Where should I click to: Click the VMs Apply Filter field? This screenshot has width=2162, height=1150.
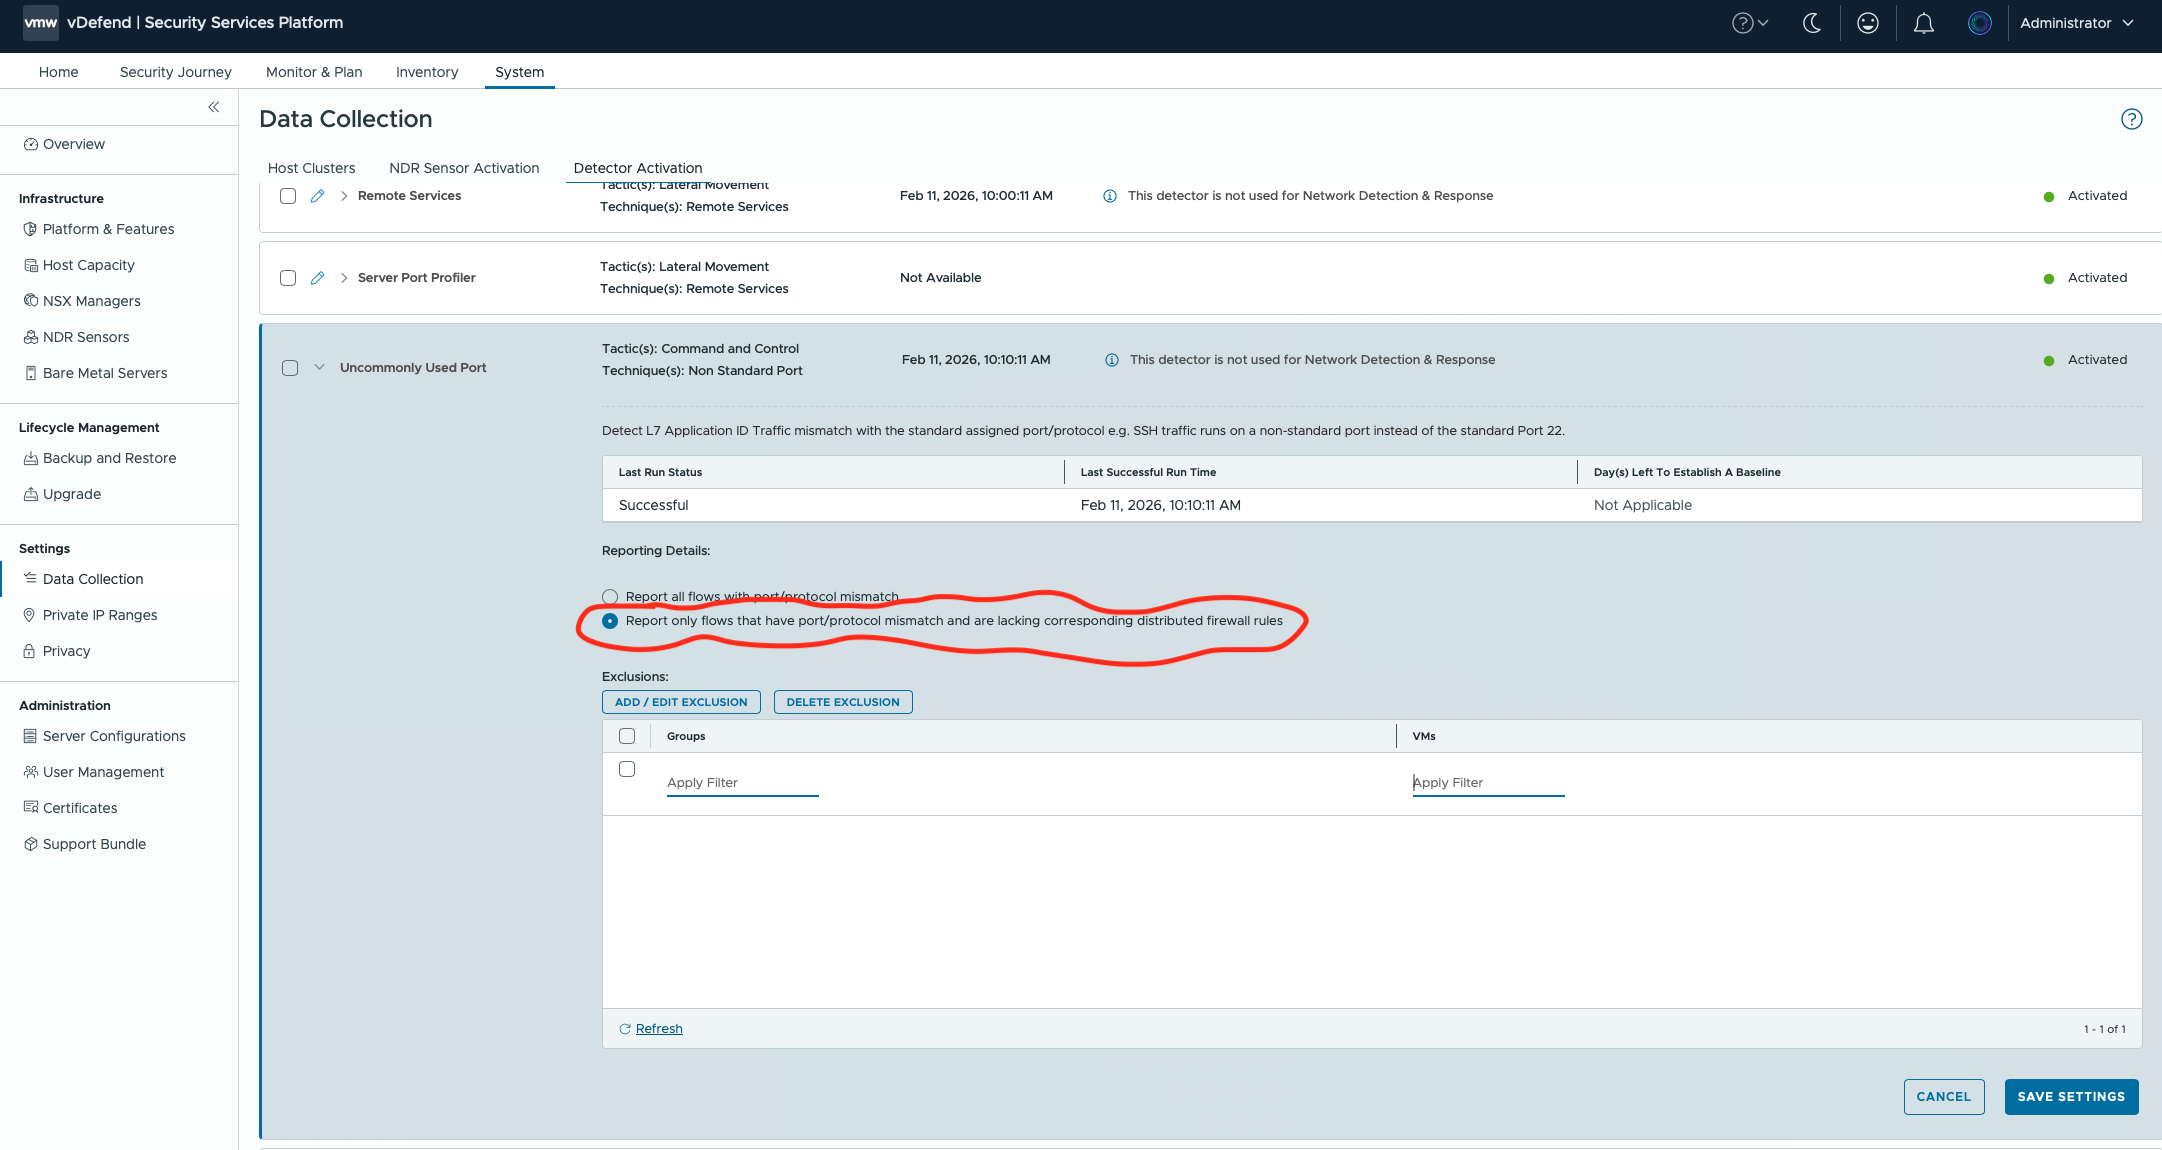click(1487, 783)
